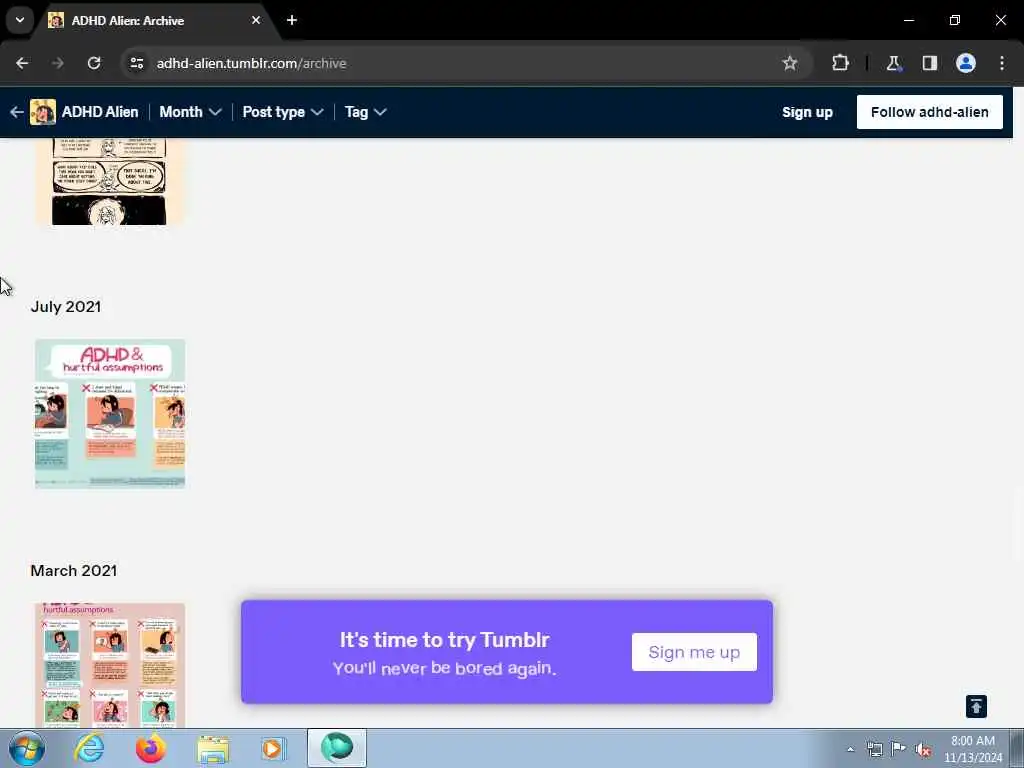Open the comic strip thumbnail at the top

(110, 182)
